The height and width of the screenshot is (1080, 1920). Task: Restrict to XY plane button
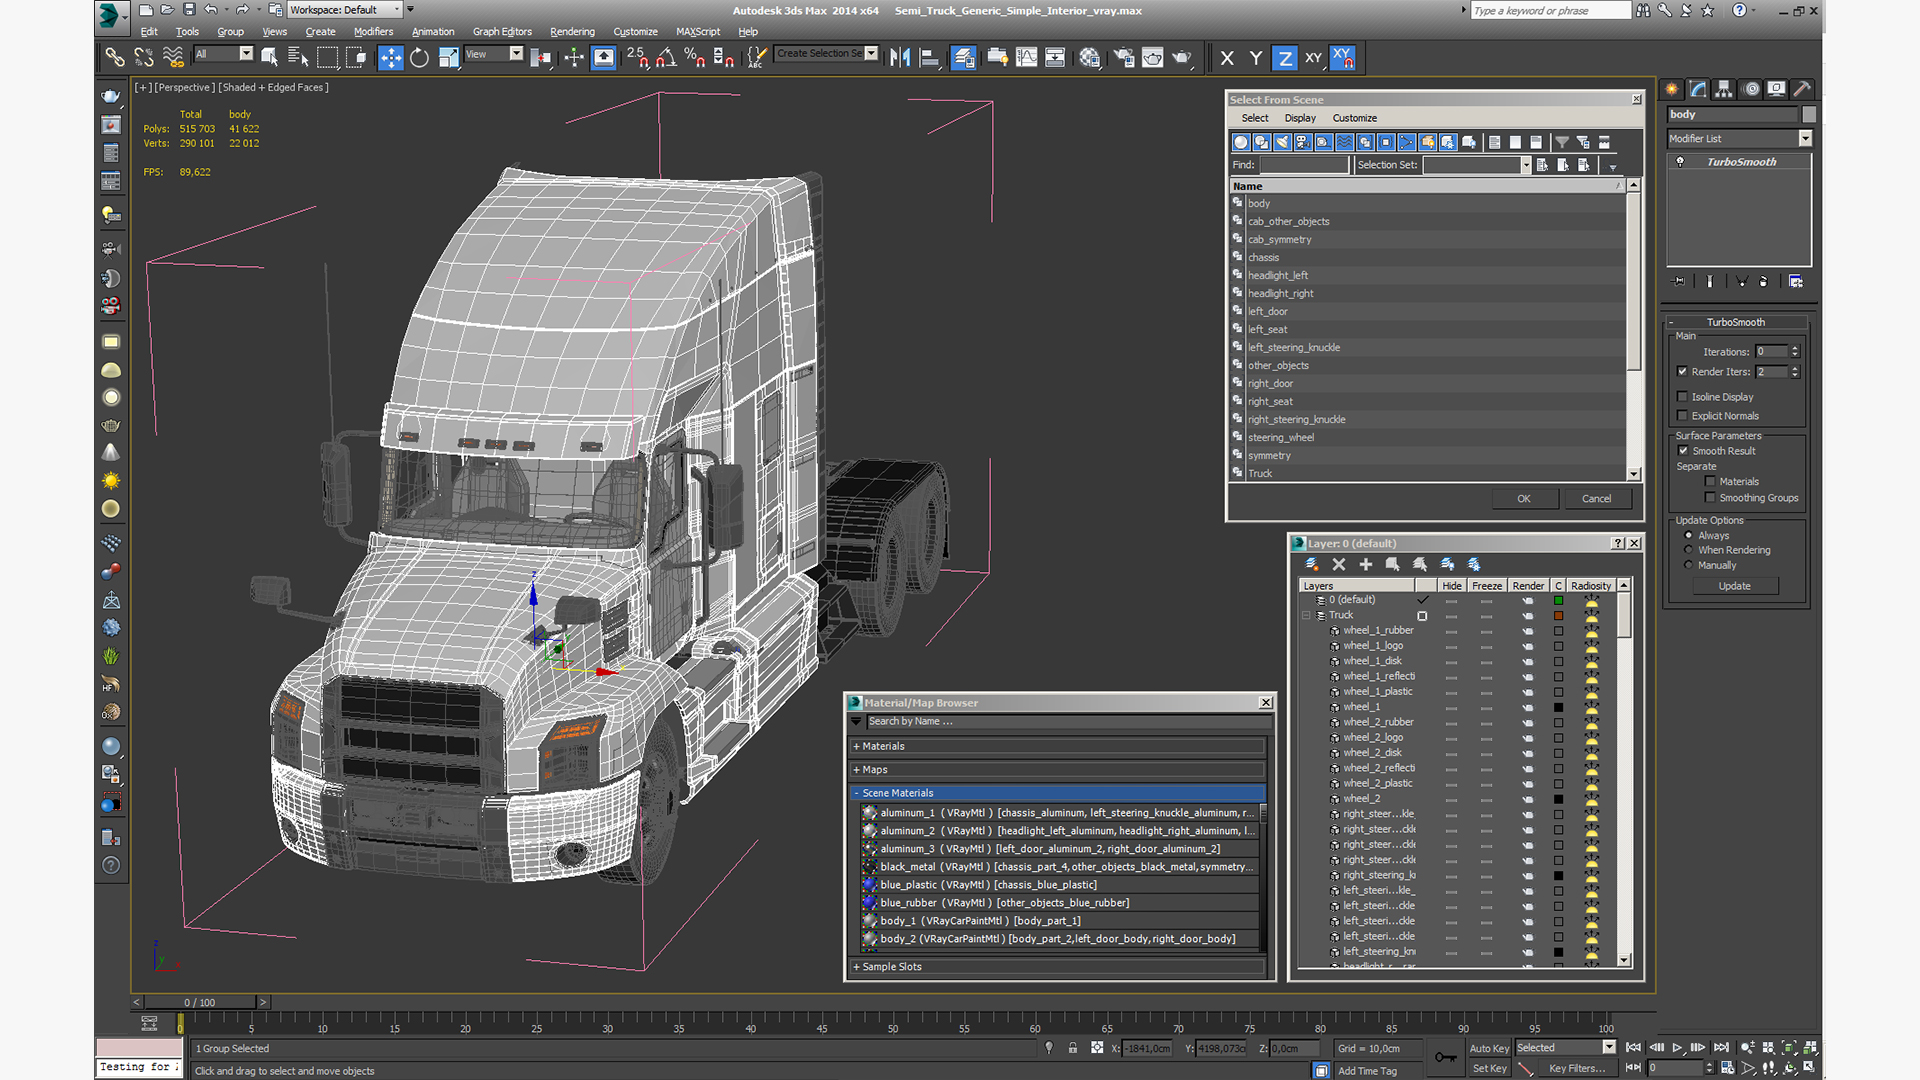point(1313,58)
